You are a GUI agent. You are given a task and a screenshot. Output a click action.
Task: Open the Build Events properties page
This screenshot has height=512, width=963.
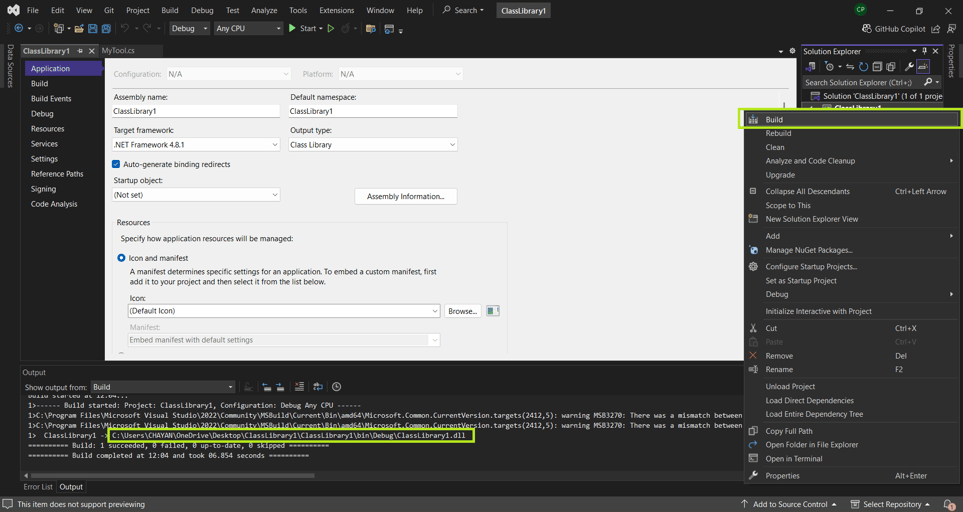point(51,98)
